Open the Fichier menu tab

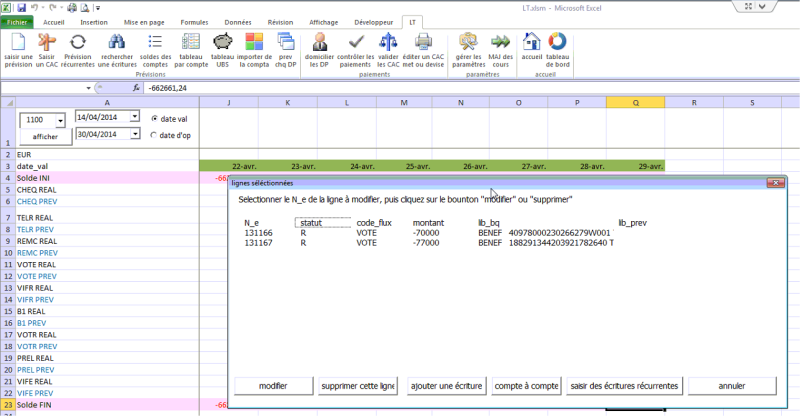[17, 22]
